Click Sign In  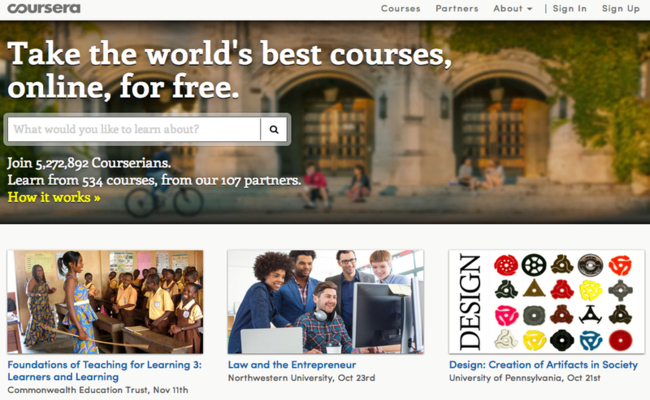pos(570,9)
